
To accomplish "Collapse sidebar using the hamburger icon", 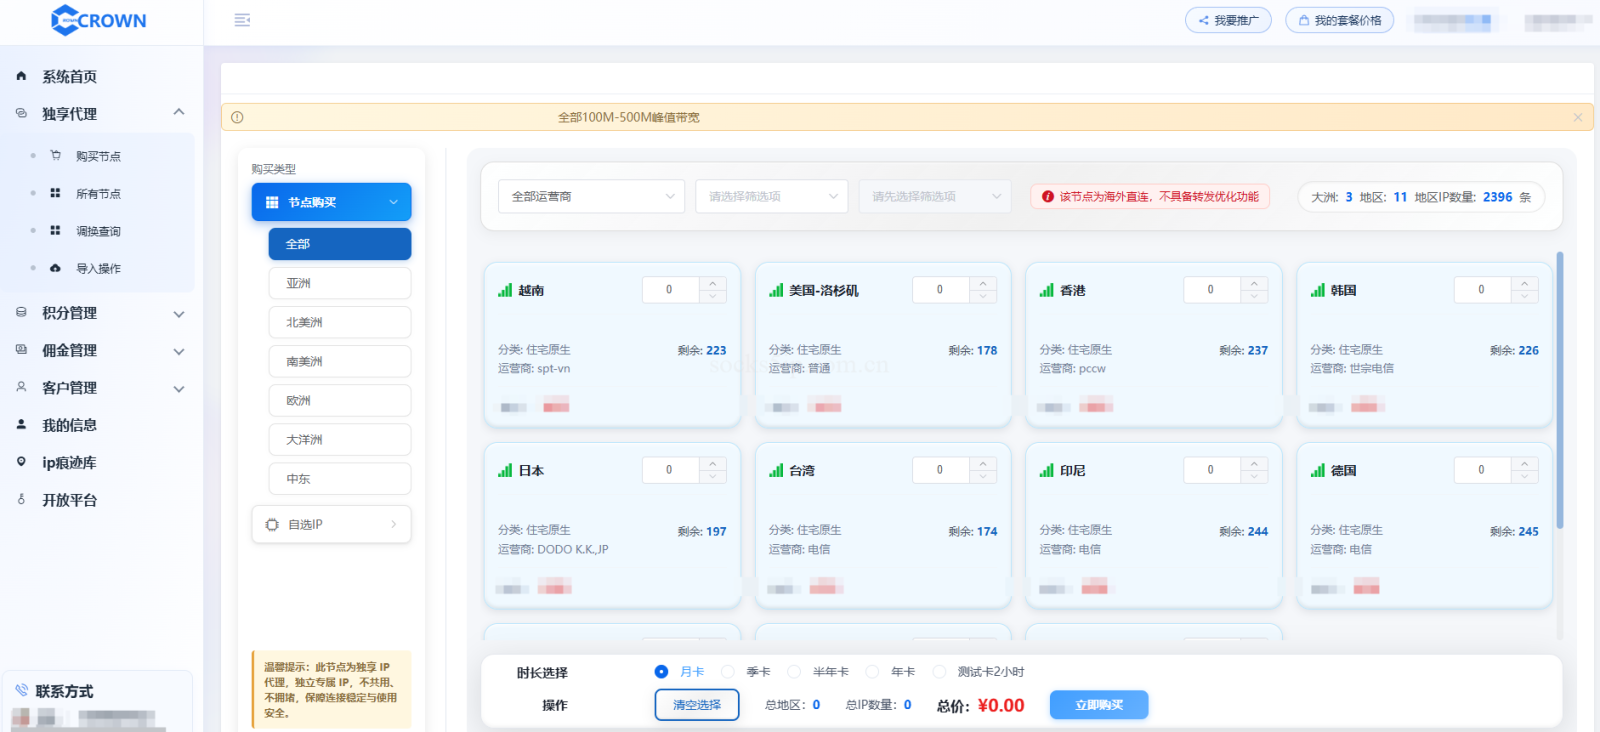I will [x=242, y=20].
